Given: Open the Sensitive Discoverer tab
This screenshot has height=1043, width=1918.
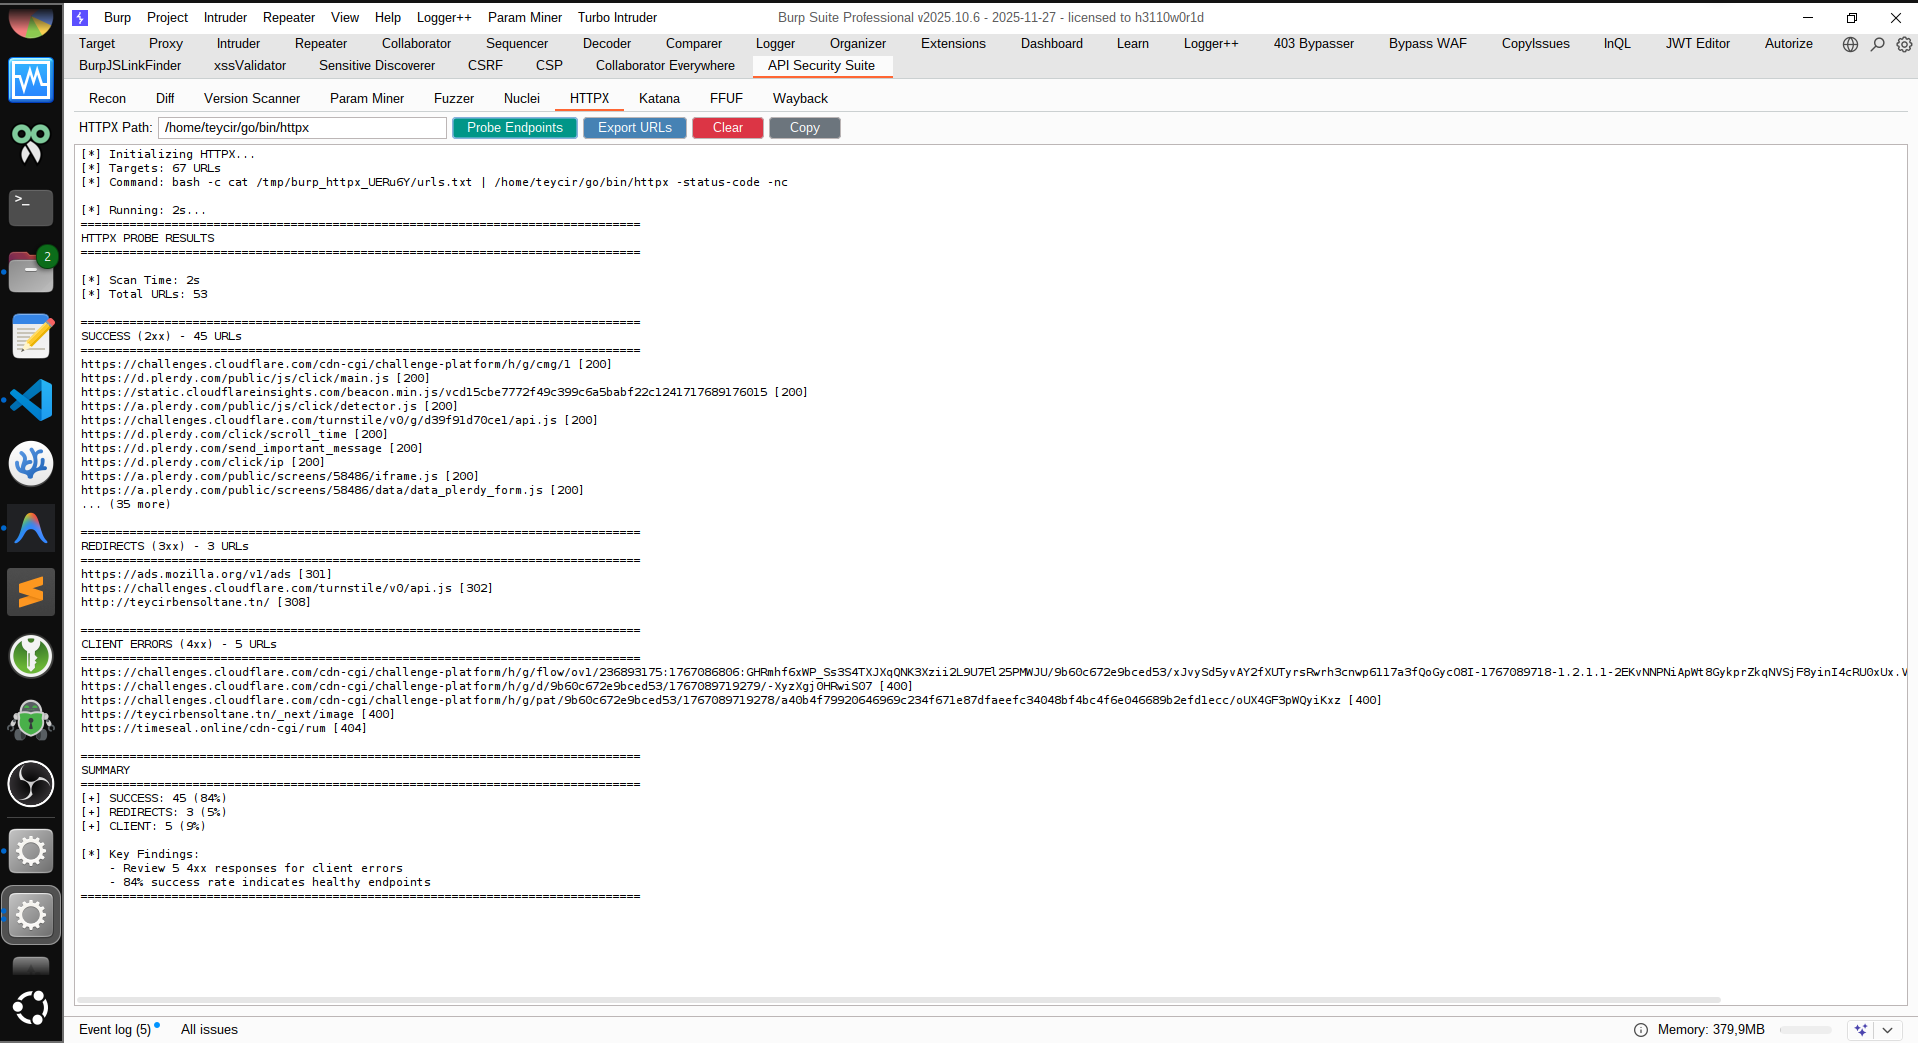Looking at the screenshot, I should (x=377, y=66).
